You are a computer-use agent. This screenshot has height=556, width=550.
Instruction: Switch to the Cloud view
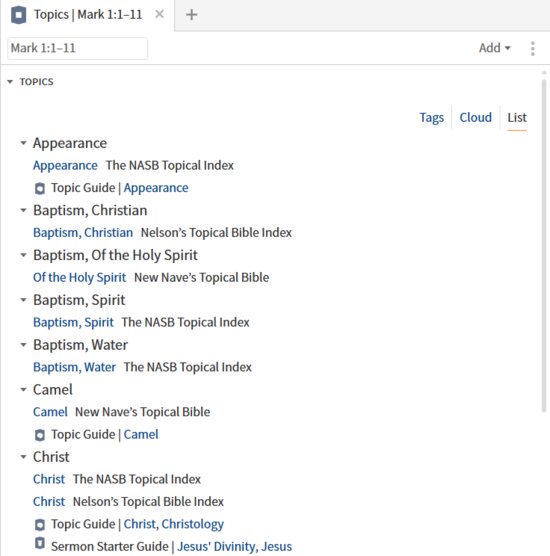click(476, 117)
